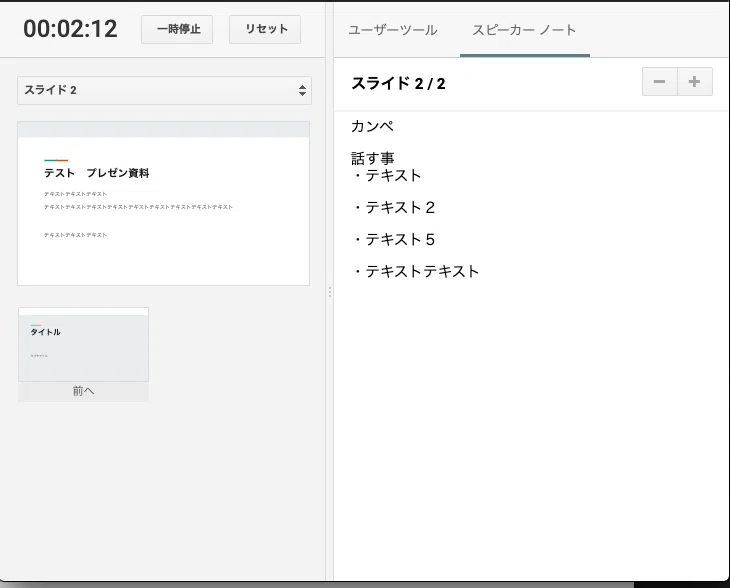
Task: Click the ・テキスト 2 note line
Action: [x=393, y=207]
